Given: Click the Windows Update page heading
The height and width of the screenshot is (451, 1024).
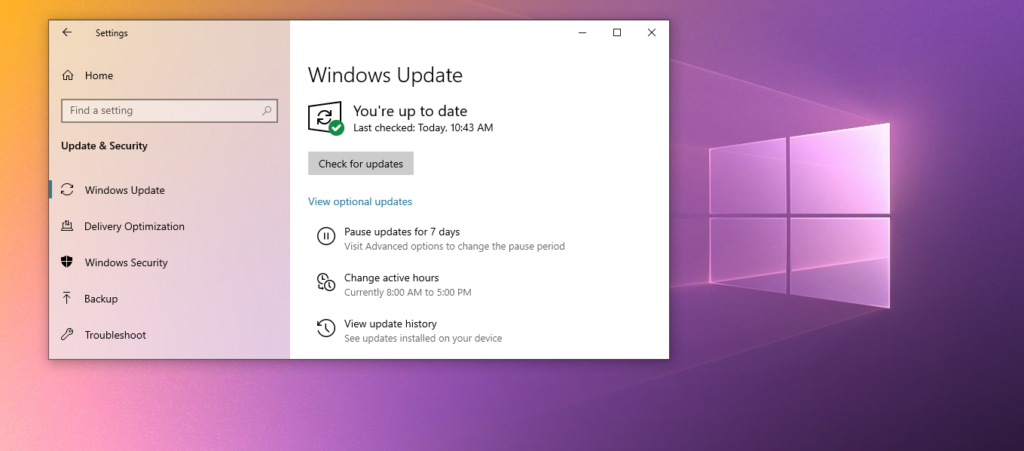Looking at the screenshot, I should [385, 75].
